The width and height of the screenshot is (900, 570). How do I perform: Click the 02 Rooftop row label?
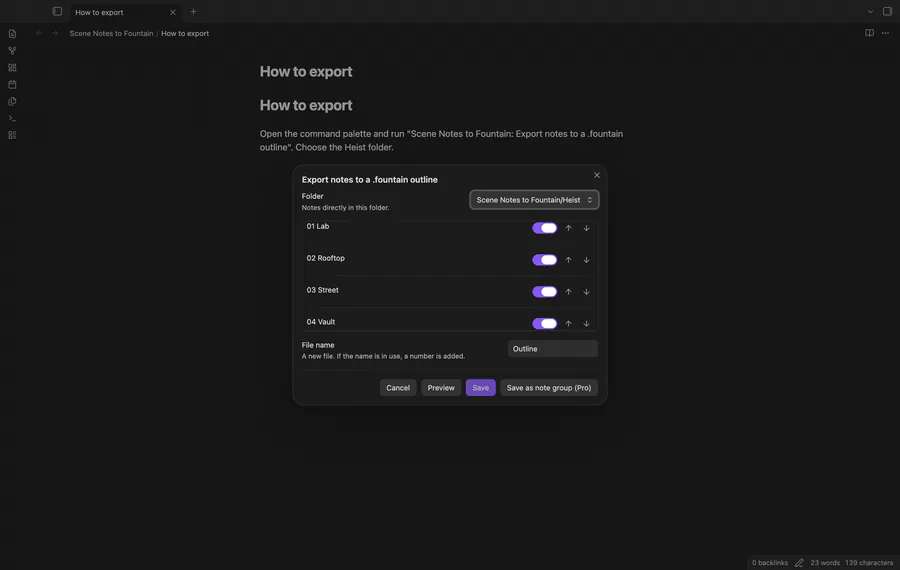[325, 258]
